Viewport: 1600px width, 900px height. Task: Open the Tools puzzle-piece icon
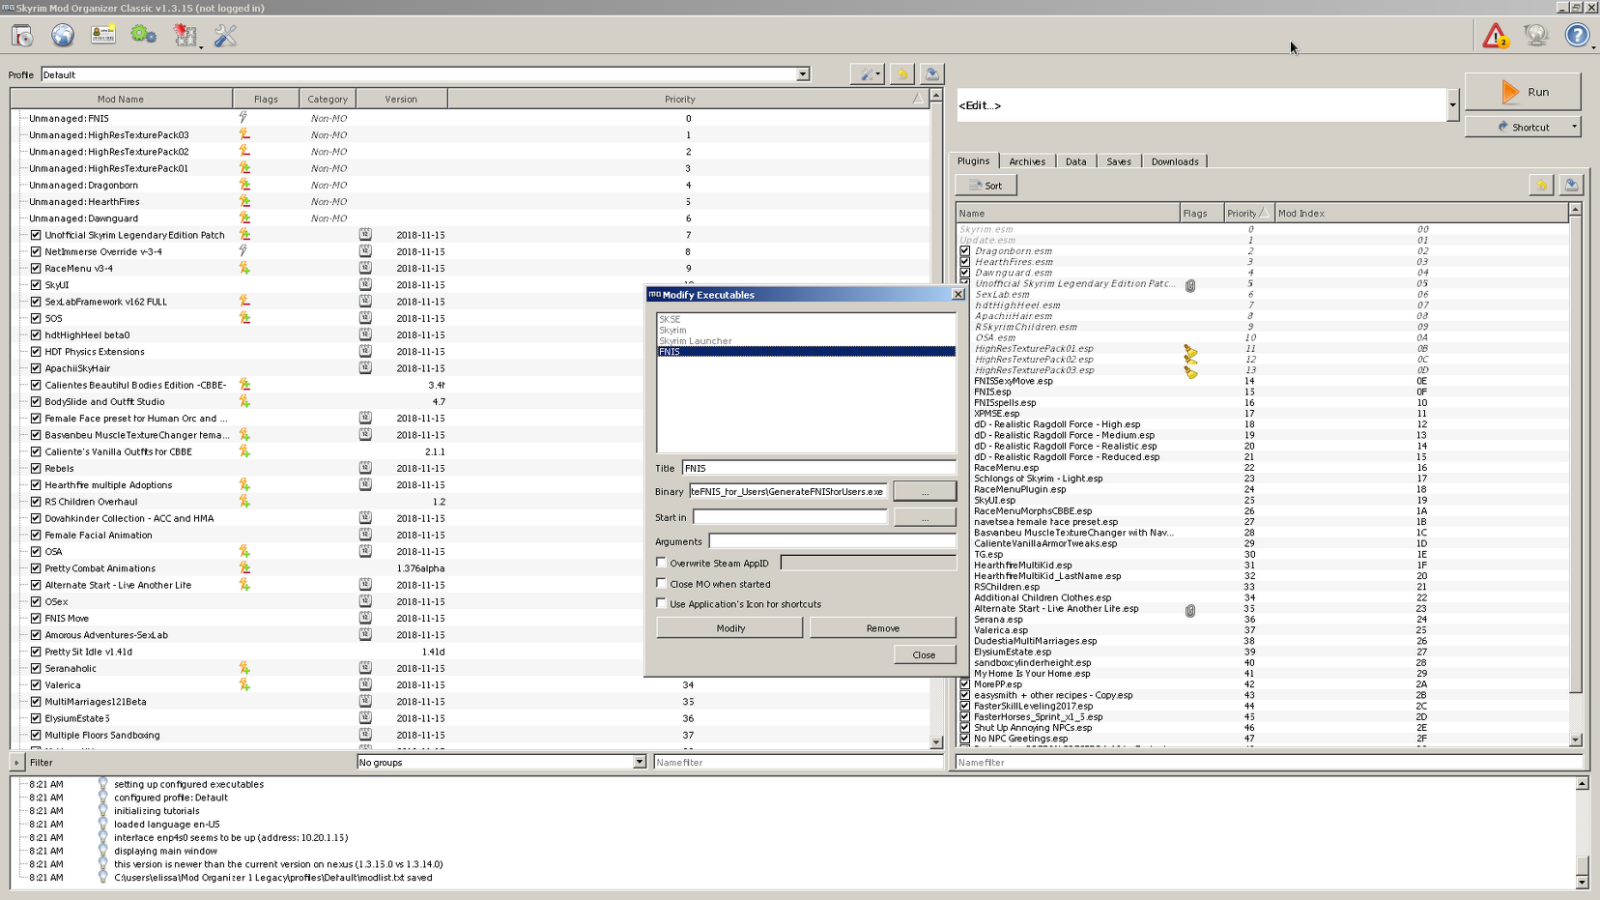click(x=185, y=36)
